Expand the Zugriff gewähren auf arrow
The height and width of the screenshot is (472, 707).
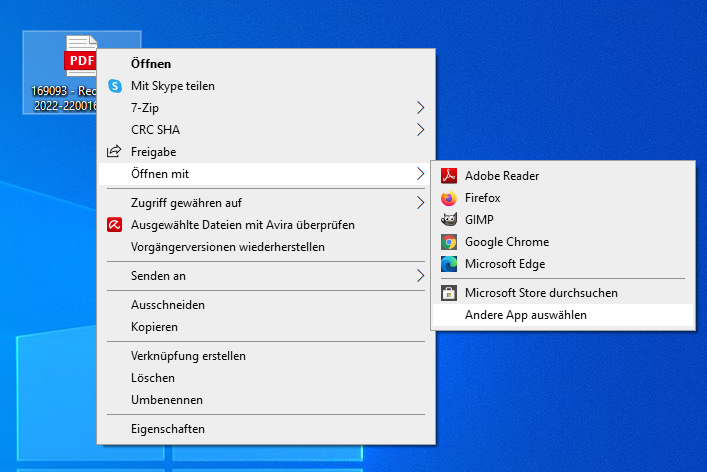click(420, 203)
